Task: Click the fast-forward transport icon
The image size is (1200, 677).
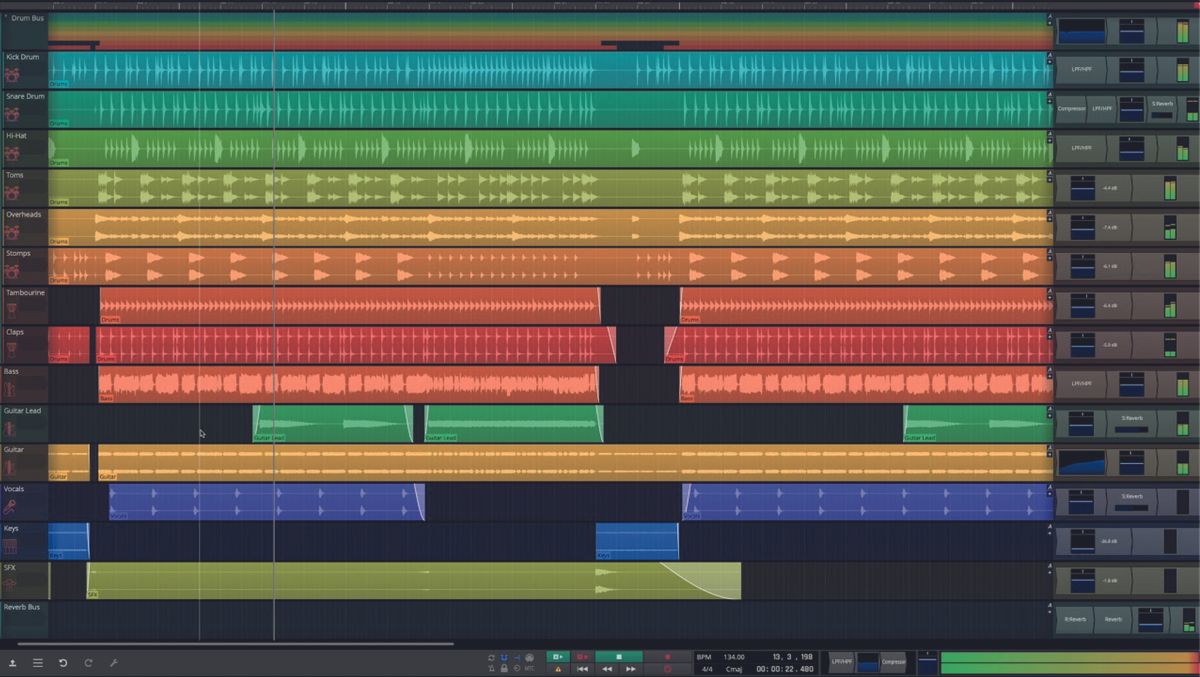Action: point(630,668)
